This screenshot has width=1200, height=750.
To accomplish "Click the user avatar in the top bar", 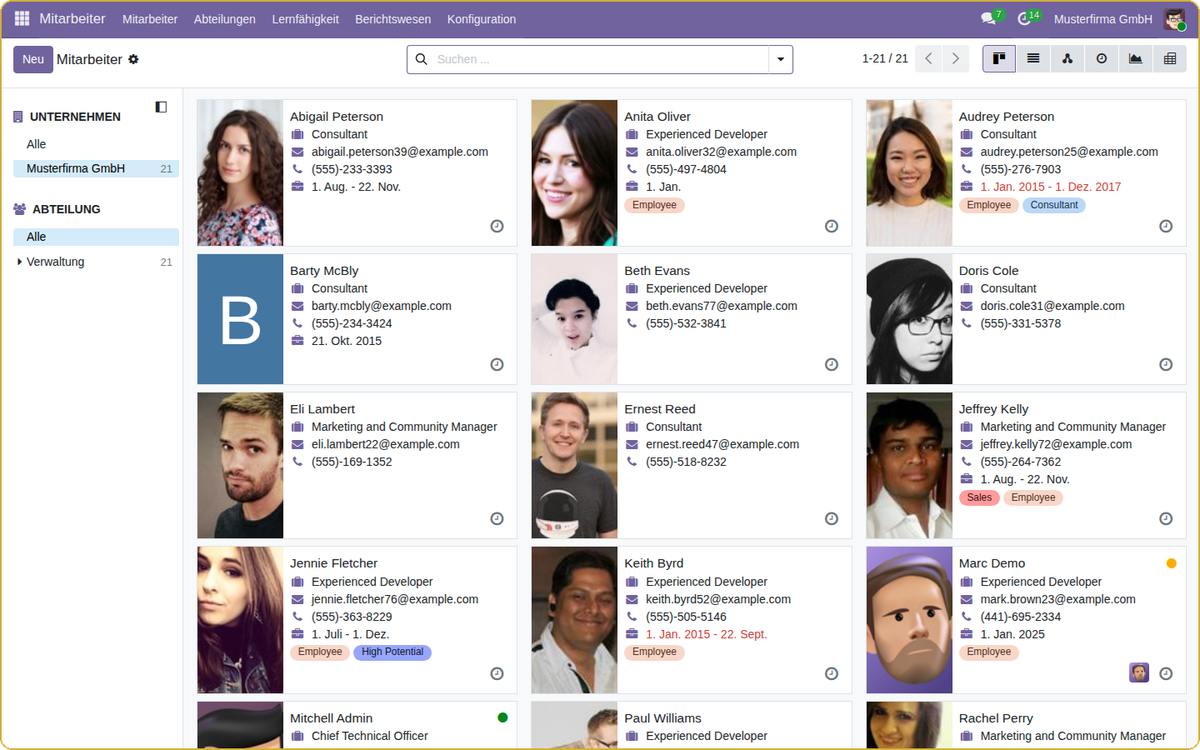I will click(x=1174, y=19).
